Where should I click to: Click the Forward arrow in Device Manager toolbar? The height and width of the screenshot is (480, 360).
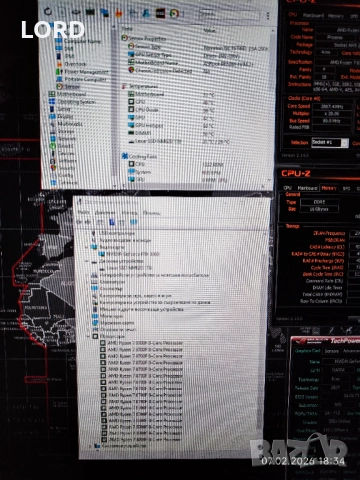click(89, 222)
